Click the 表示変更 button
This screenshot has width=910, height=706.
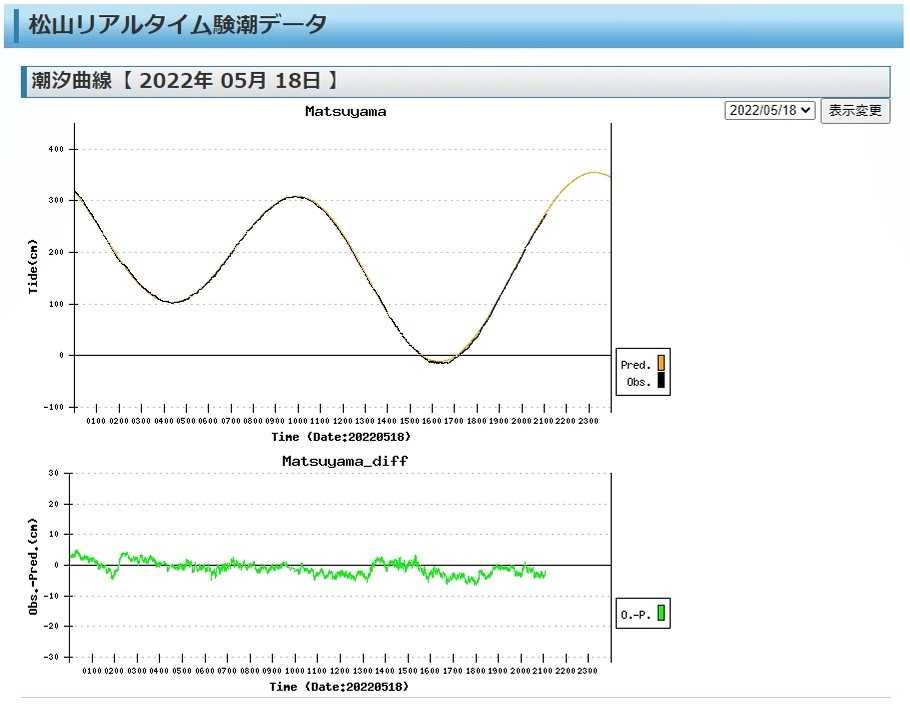(x=855, y=110)
